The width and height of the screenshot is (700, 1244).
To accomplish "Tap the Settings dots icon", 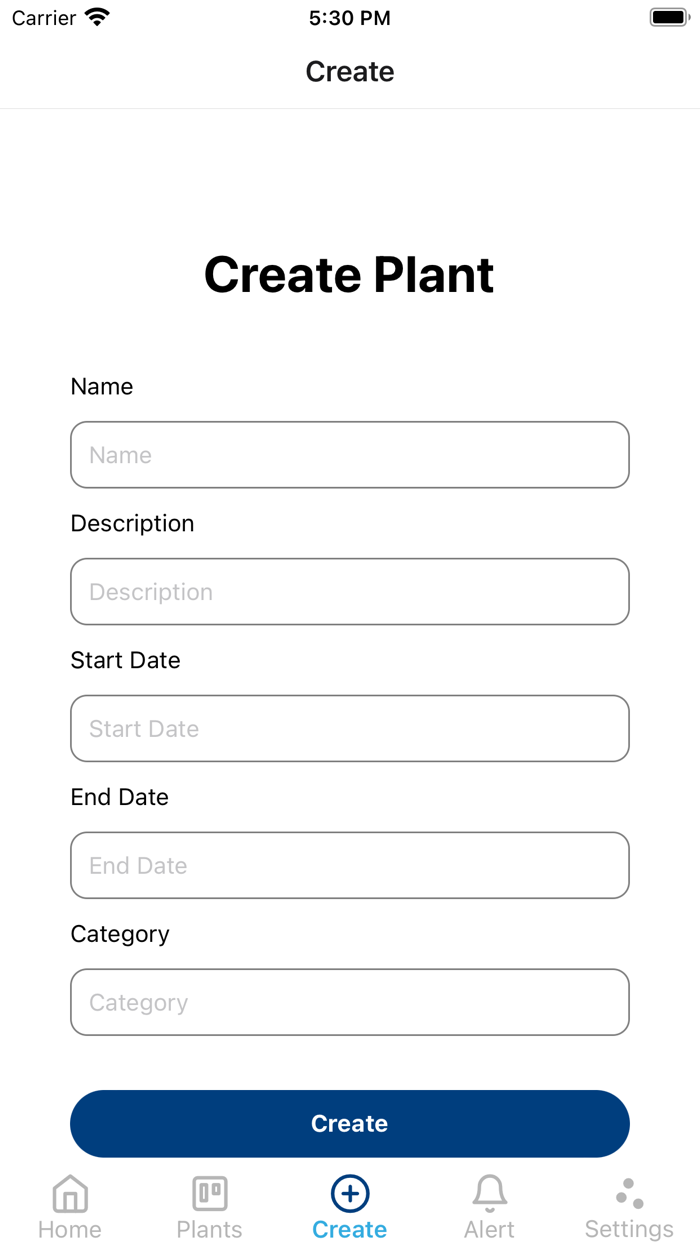I will [629, 1193].
